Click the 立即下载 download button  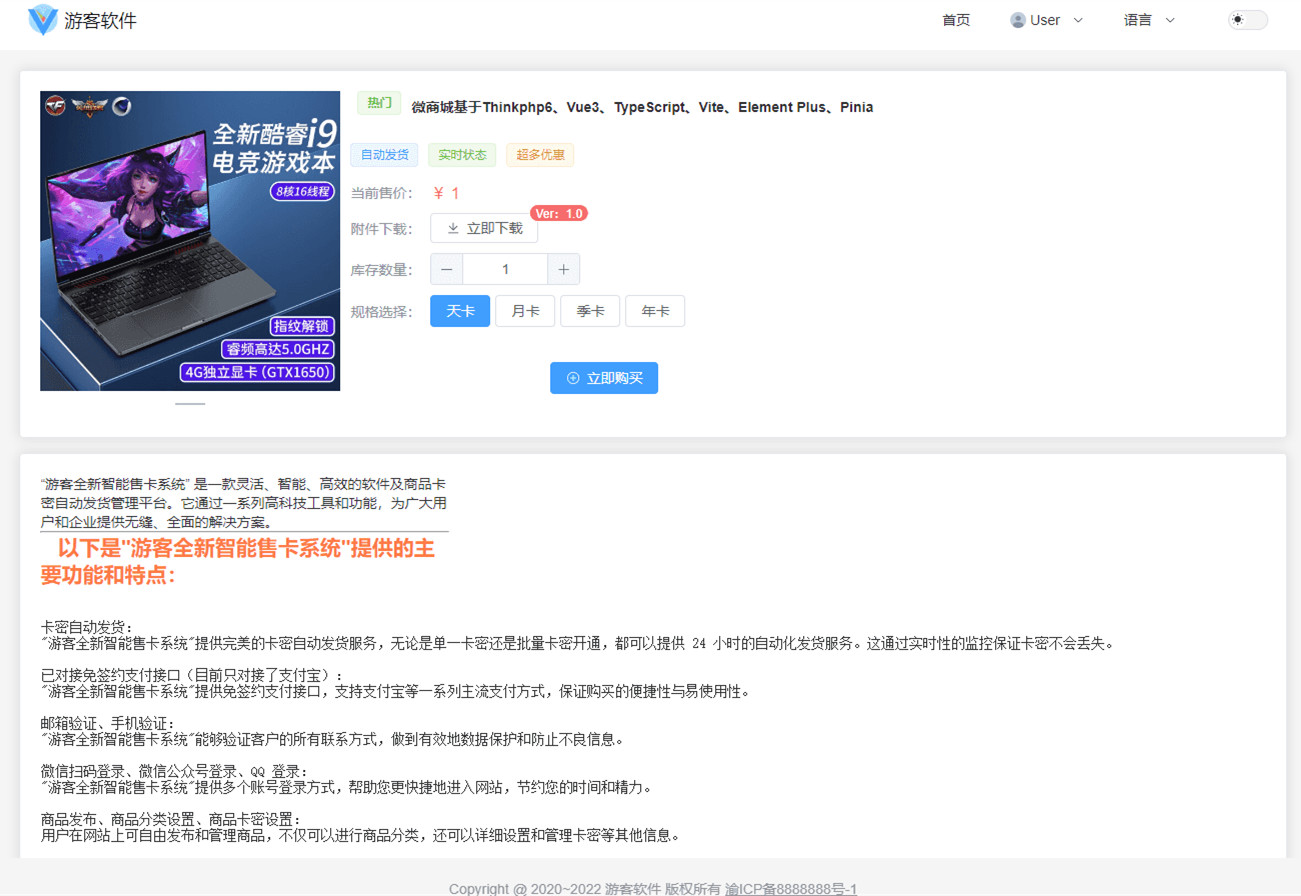coord(484,228)
